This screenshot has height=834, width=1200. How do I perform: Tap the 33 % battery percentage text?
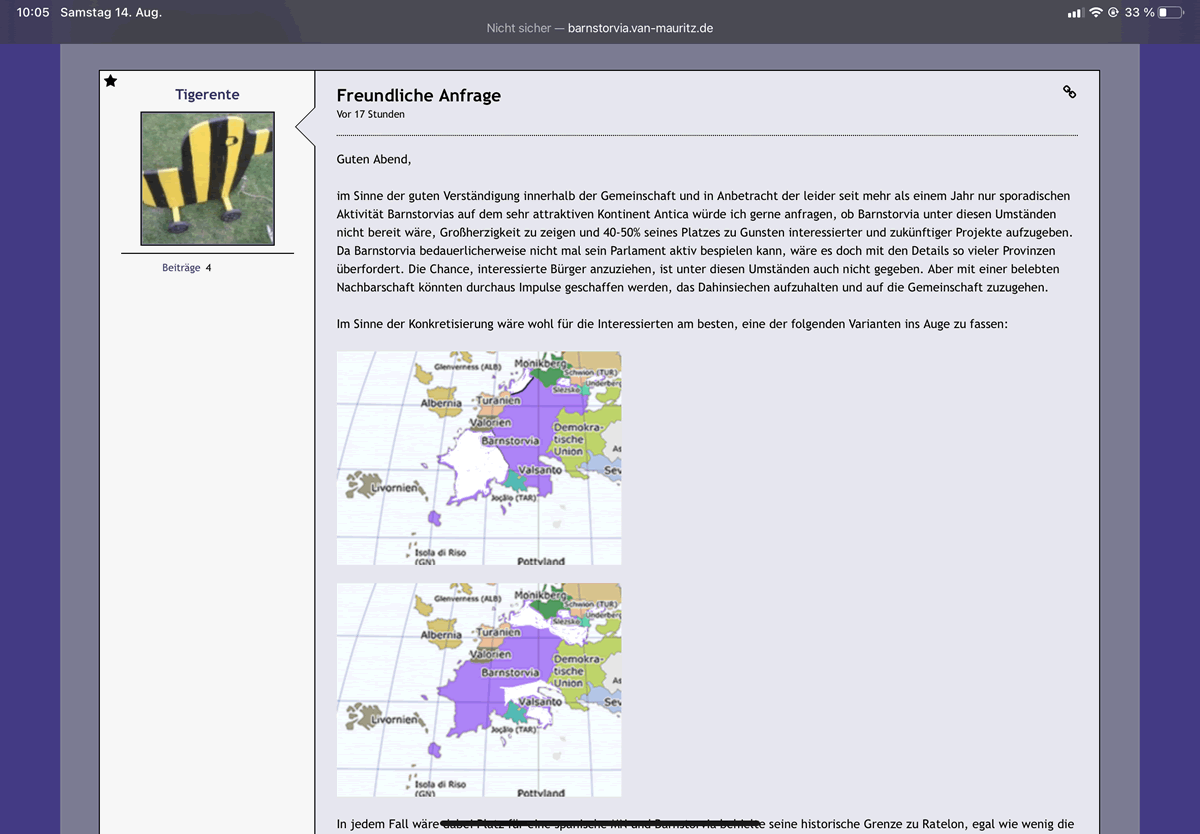pos(1139,13)
